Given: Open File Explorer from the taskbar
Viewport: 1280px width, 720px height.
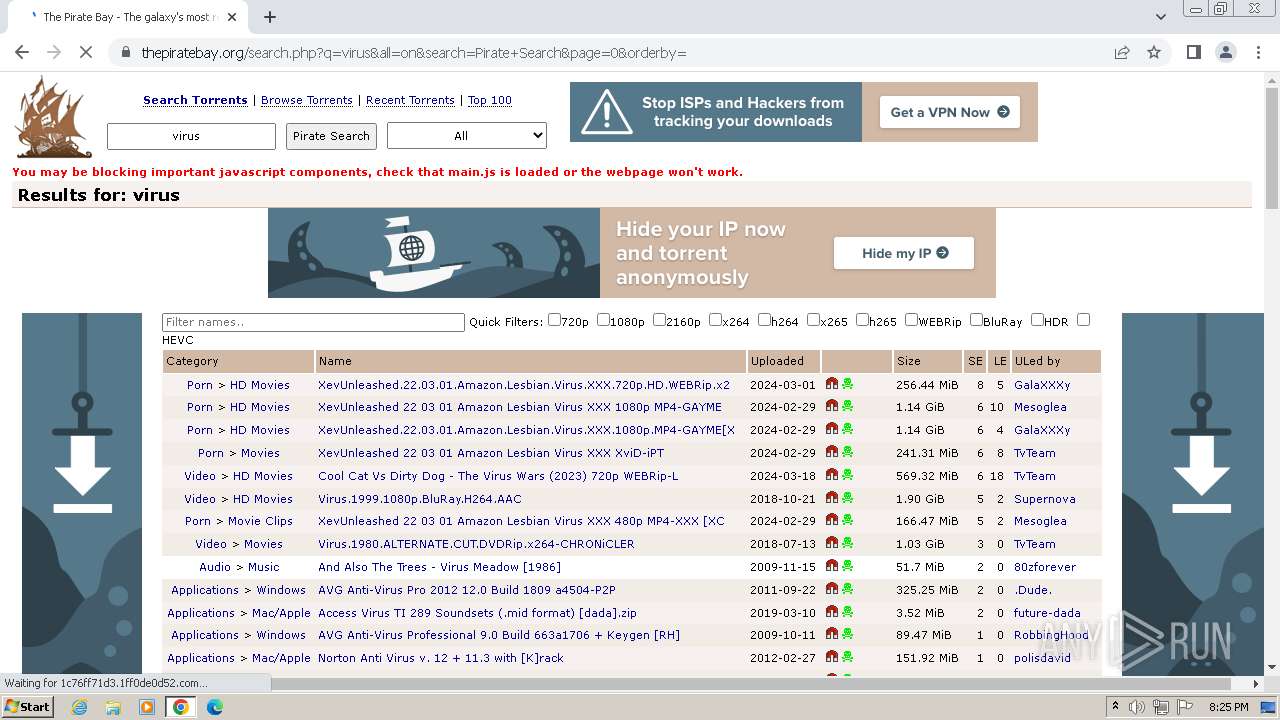Looking at the screenshot, I should (113, 707).
